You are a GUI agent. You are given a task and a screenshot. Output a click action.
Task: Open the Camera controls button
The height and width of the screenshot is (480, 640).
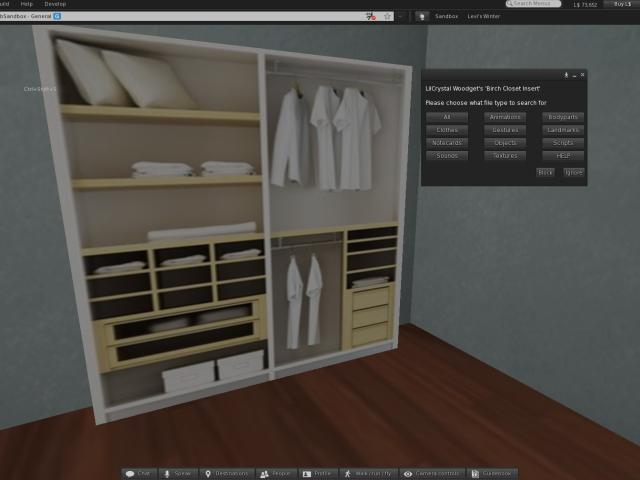(431, 473)
